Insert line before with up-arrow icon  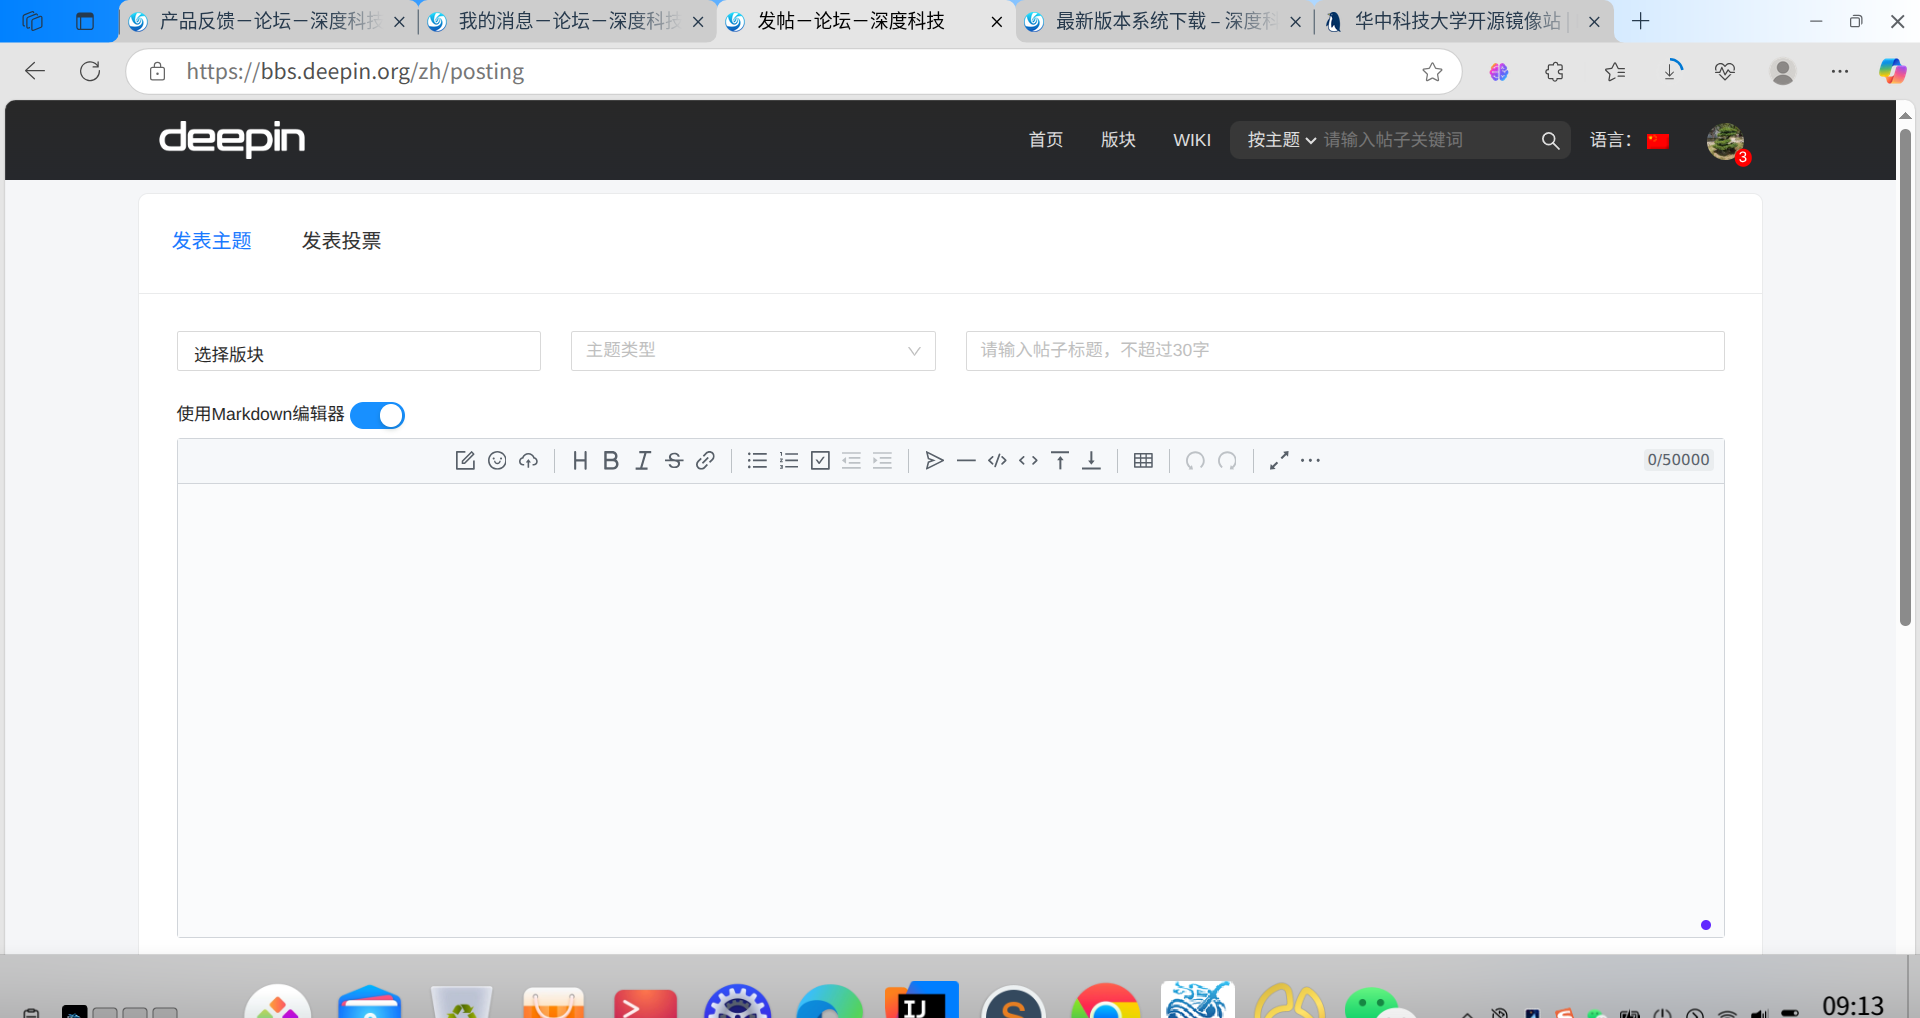pos(1060,460)
